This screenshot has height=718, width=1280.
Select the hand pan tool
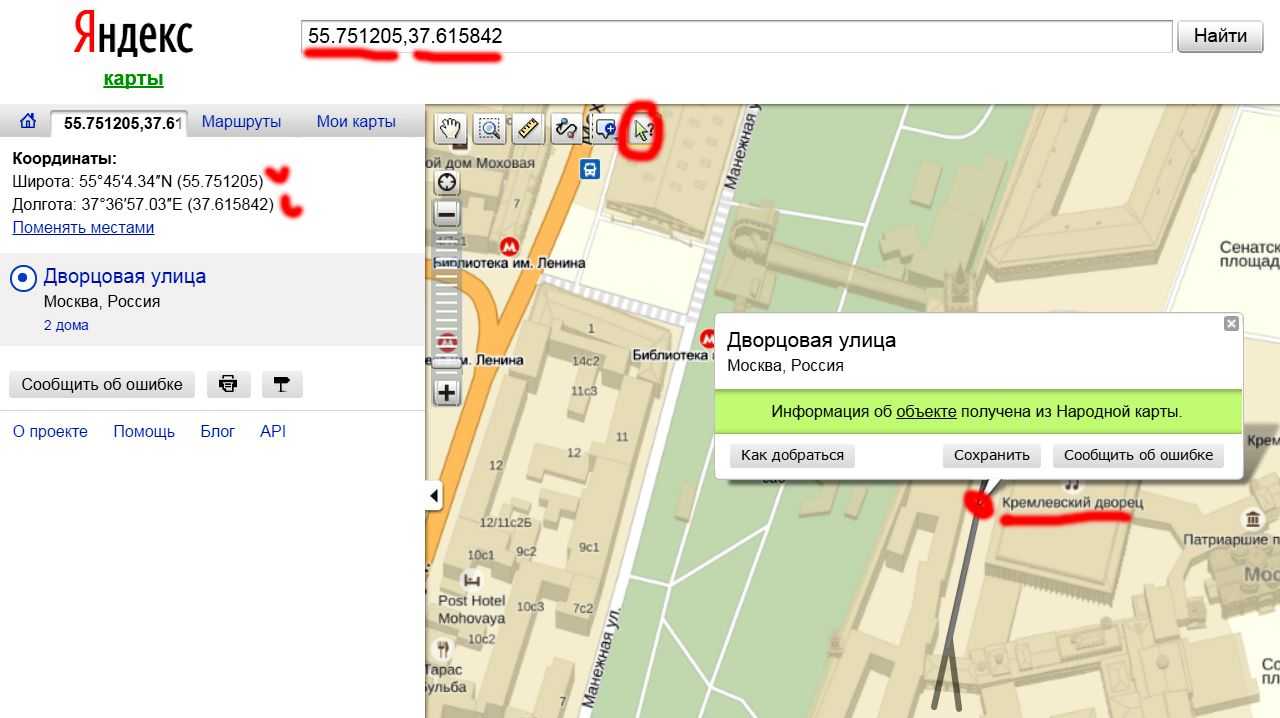452,128
